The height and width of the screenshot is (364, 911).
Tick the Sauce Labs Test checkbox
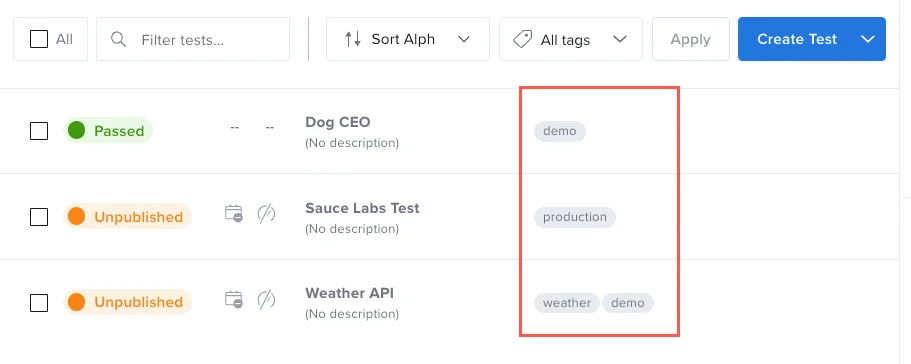click(39, 217)
